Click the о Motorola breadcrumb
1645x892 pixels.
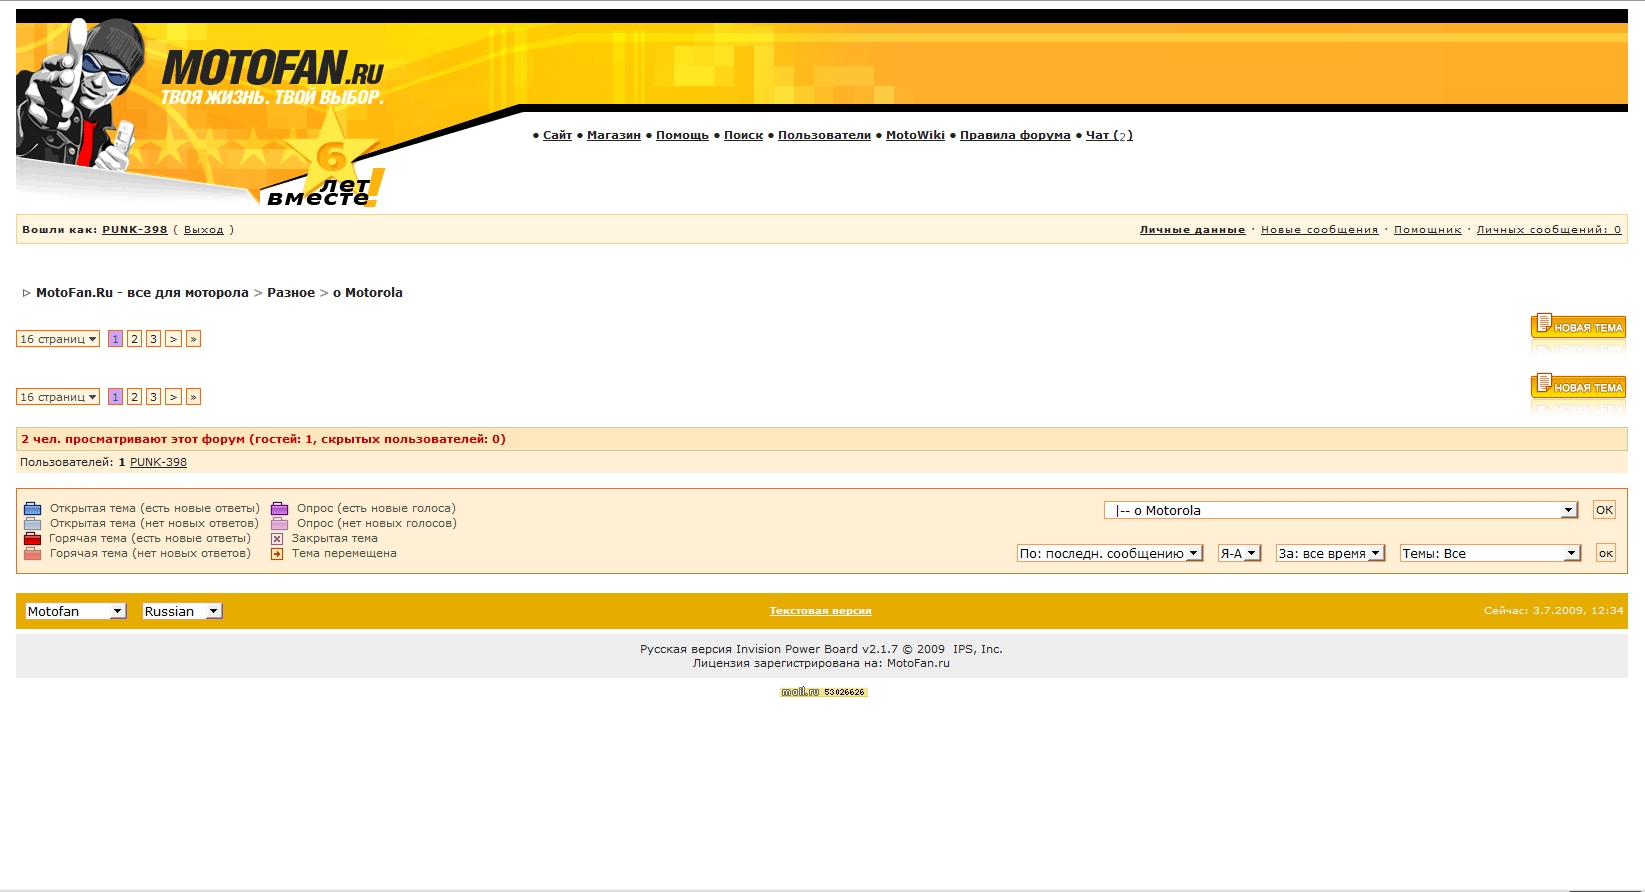point(368,293)
